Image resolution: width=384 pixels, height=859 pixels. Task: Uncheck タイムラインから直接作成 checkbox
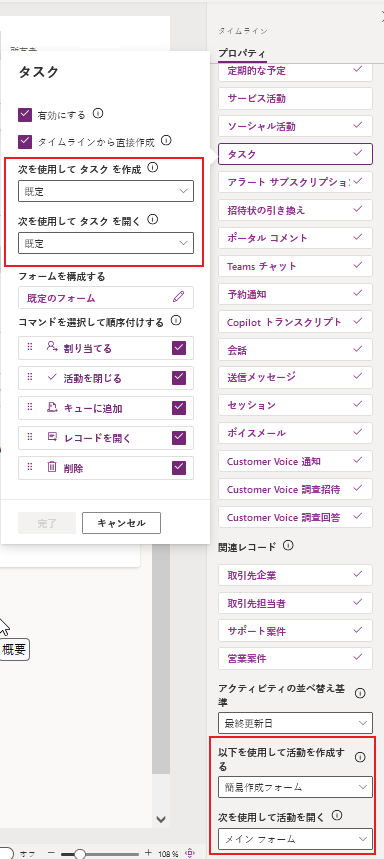click(25, 142)
